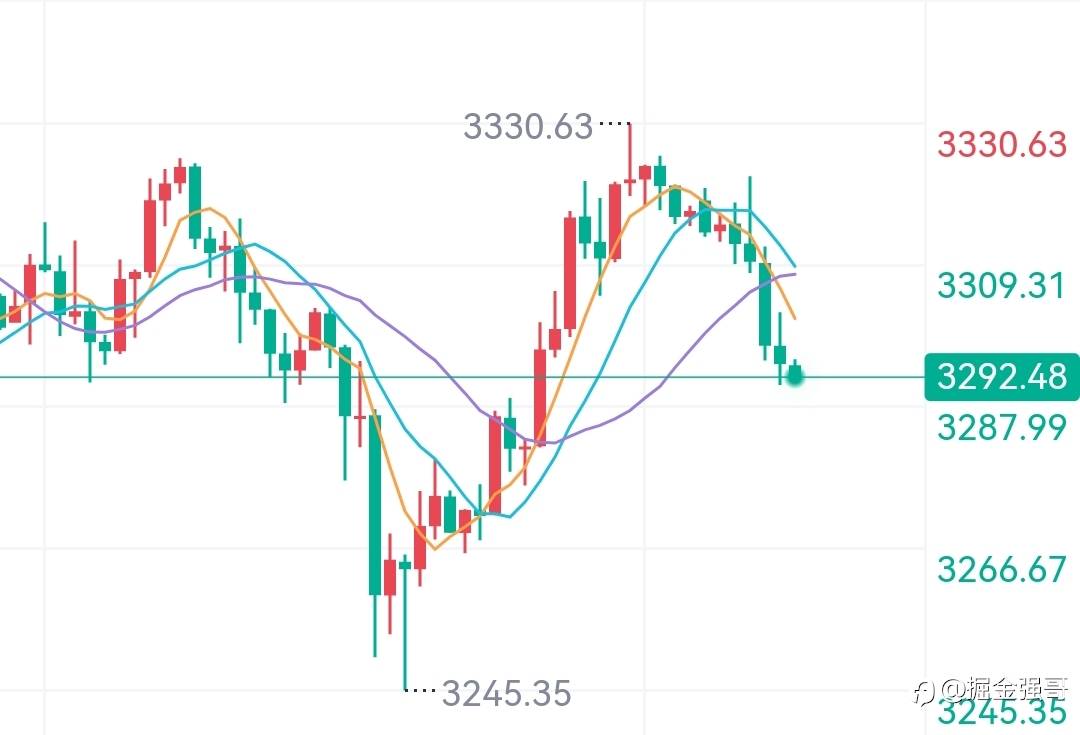1080x735 pixels.
Task: Select the red 3330.63 price axis label
Action: pos(1002,145)
